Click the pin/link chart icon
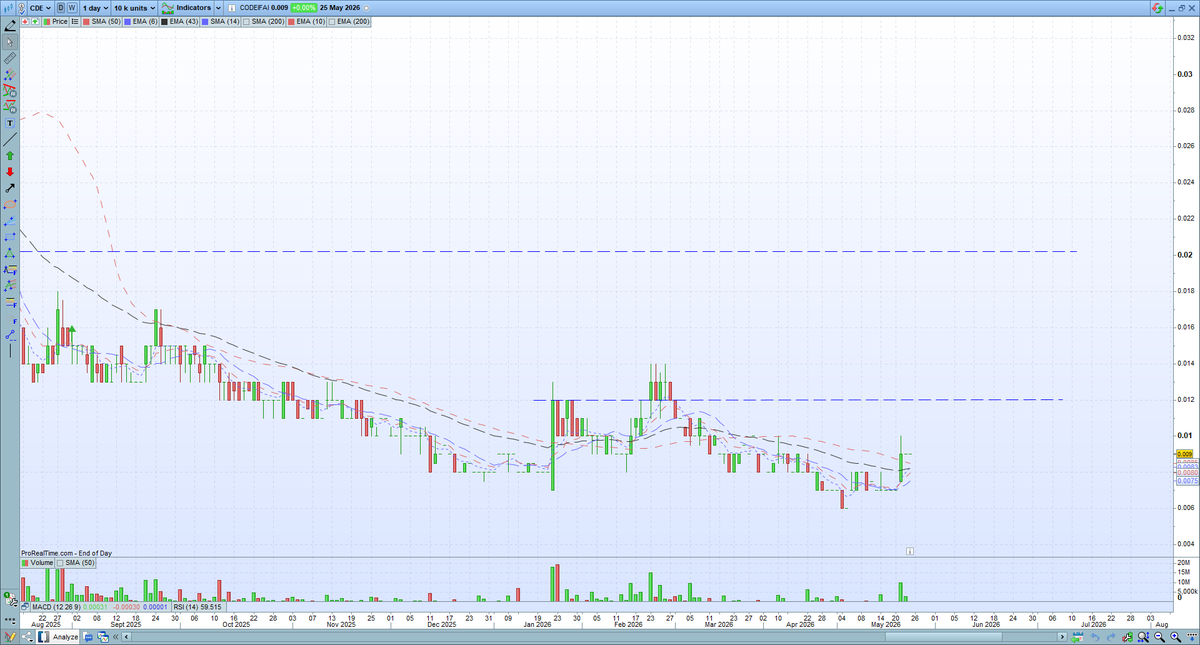The image size is (1200, 645). pos(21,8)
